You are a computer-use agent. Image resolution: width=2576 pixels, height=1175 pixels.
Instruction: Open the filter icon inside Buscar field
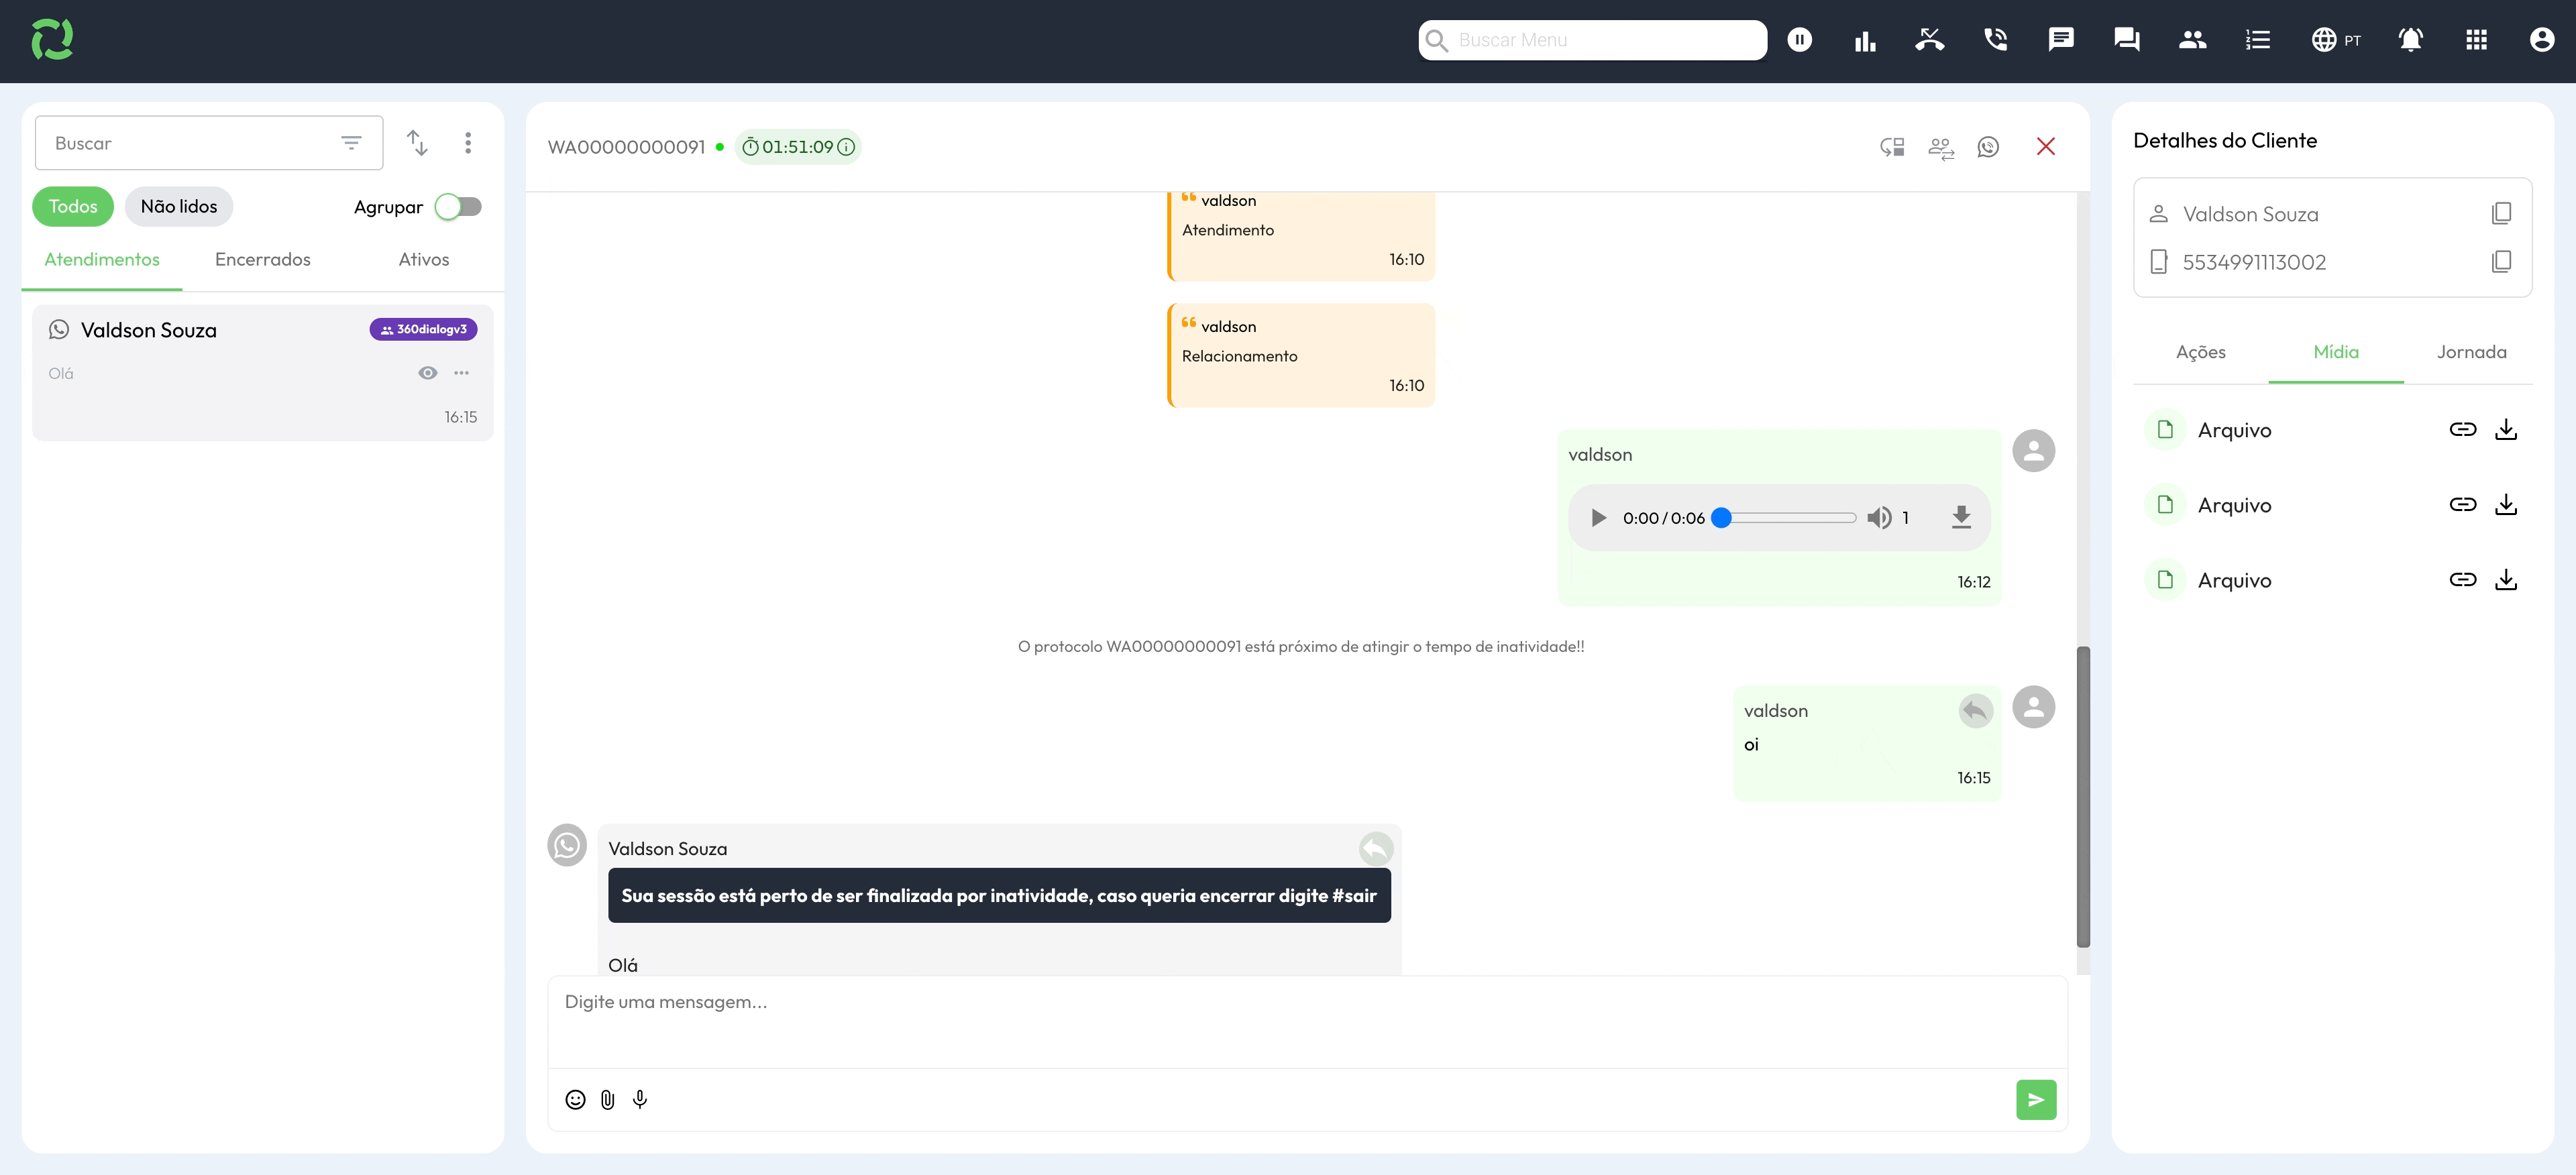351,143
